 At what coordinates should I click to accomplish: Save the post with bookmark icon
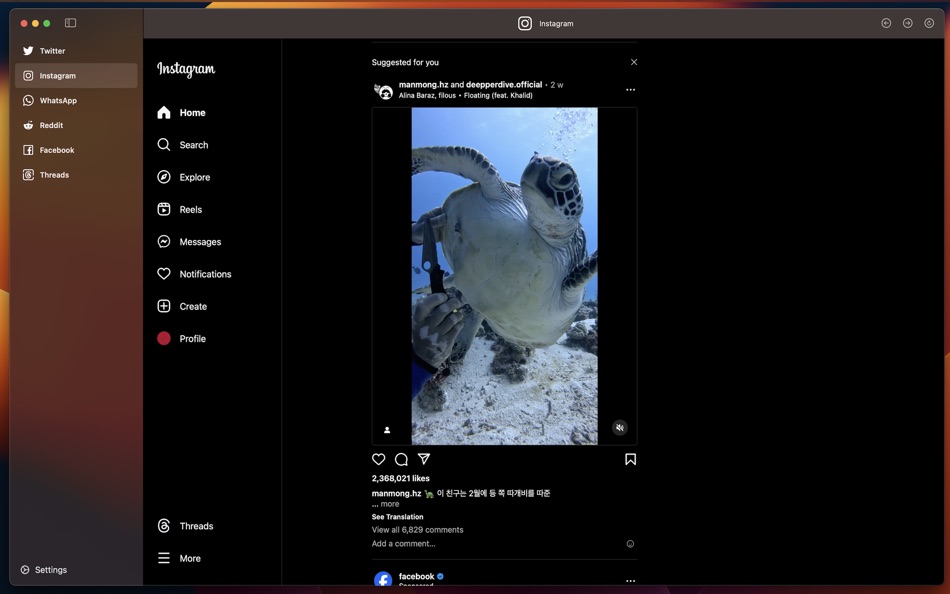[630, 459]
